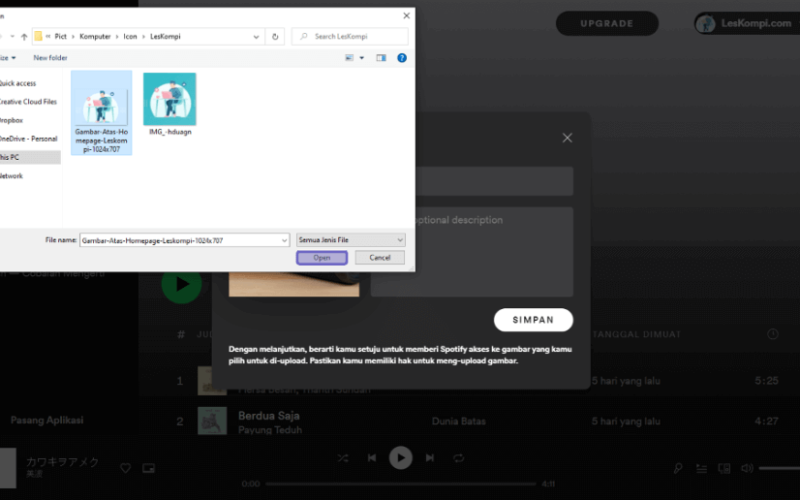Image resolution: width=800 pixels, height=500 pixels.
Task: Mute volume with speaker icon
Action: [x=747, y=468]
